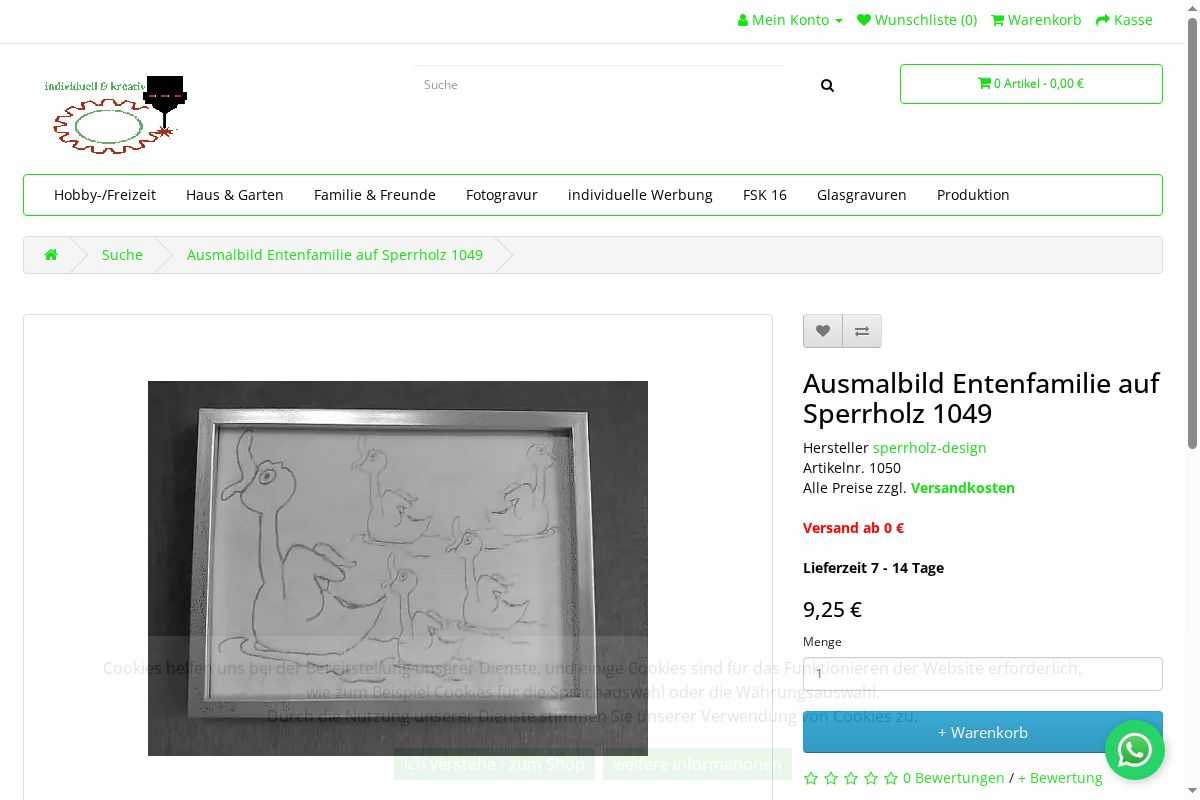Expand Mein Konto dropdown
Screen dimensions: 1200x800
(x=790, y=20)
